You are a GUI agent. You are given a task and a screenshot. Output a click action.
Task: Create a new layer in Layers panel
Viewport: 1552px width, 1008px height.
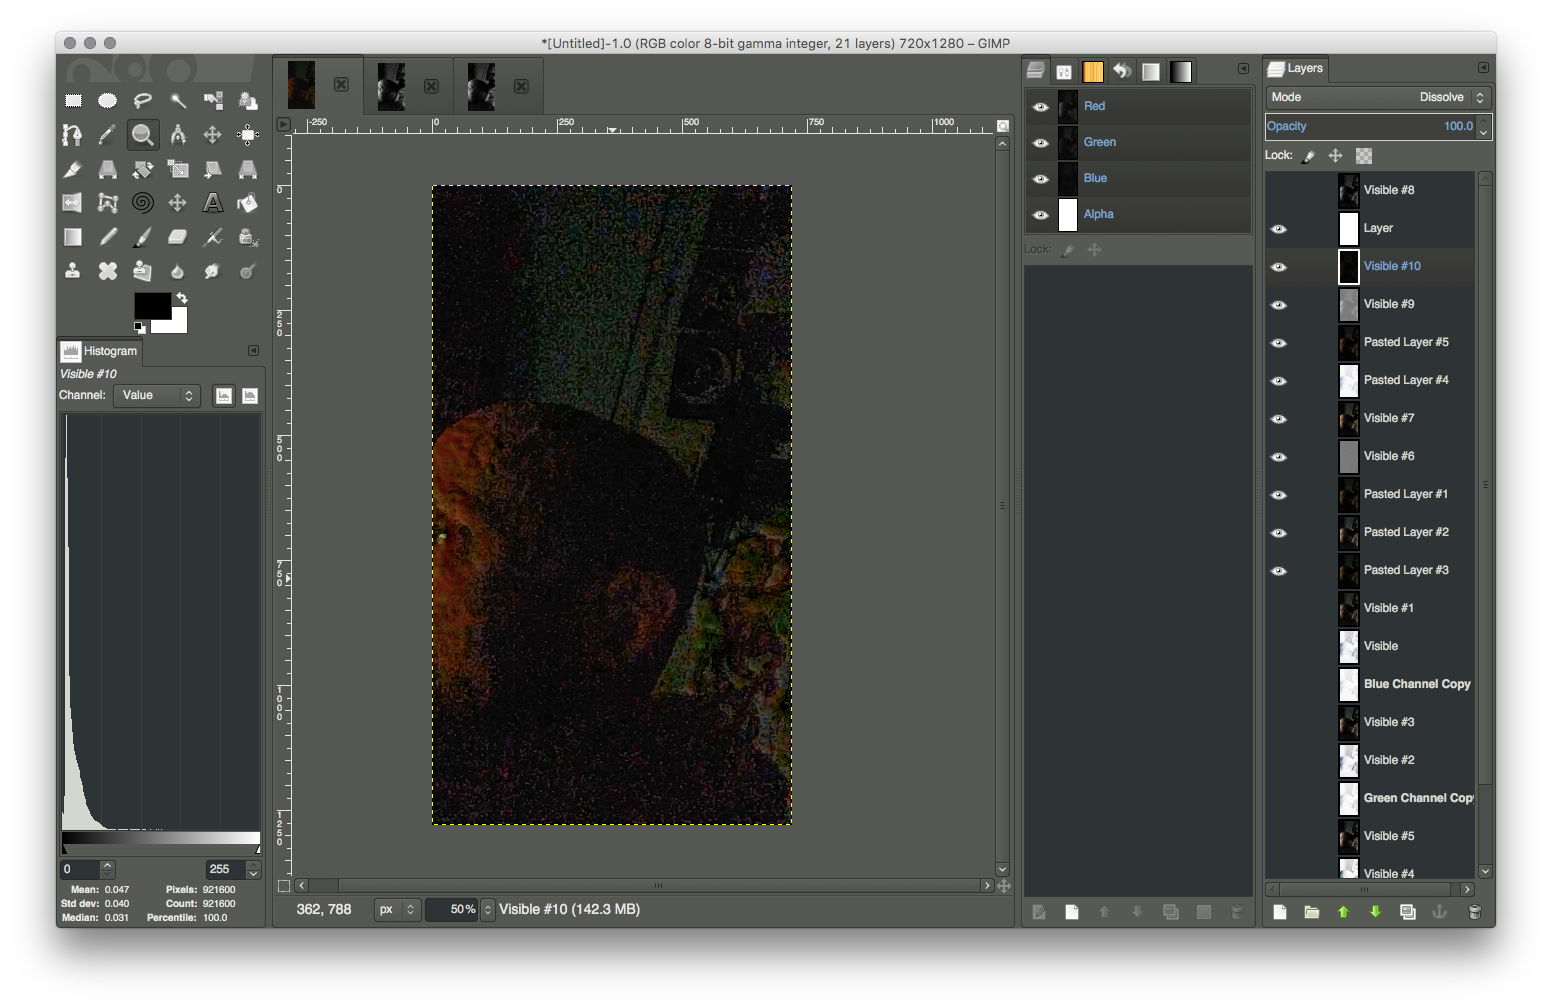pyautogui.click(x=1280, y=912)
